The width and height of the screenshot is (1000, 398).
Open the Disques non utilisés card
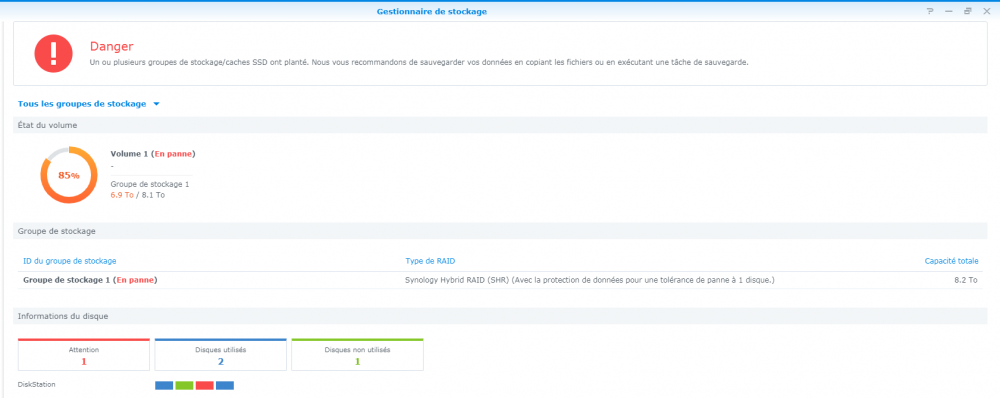coord(357,355)
